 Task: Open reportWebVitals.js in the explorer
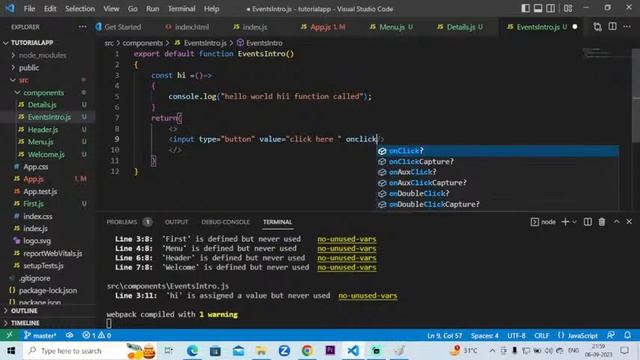53,253
